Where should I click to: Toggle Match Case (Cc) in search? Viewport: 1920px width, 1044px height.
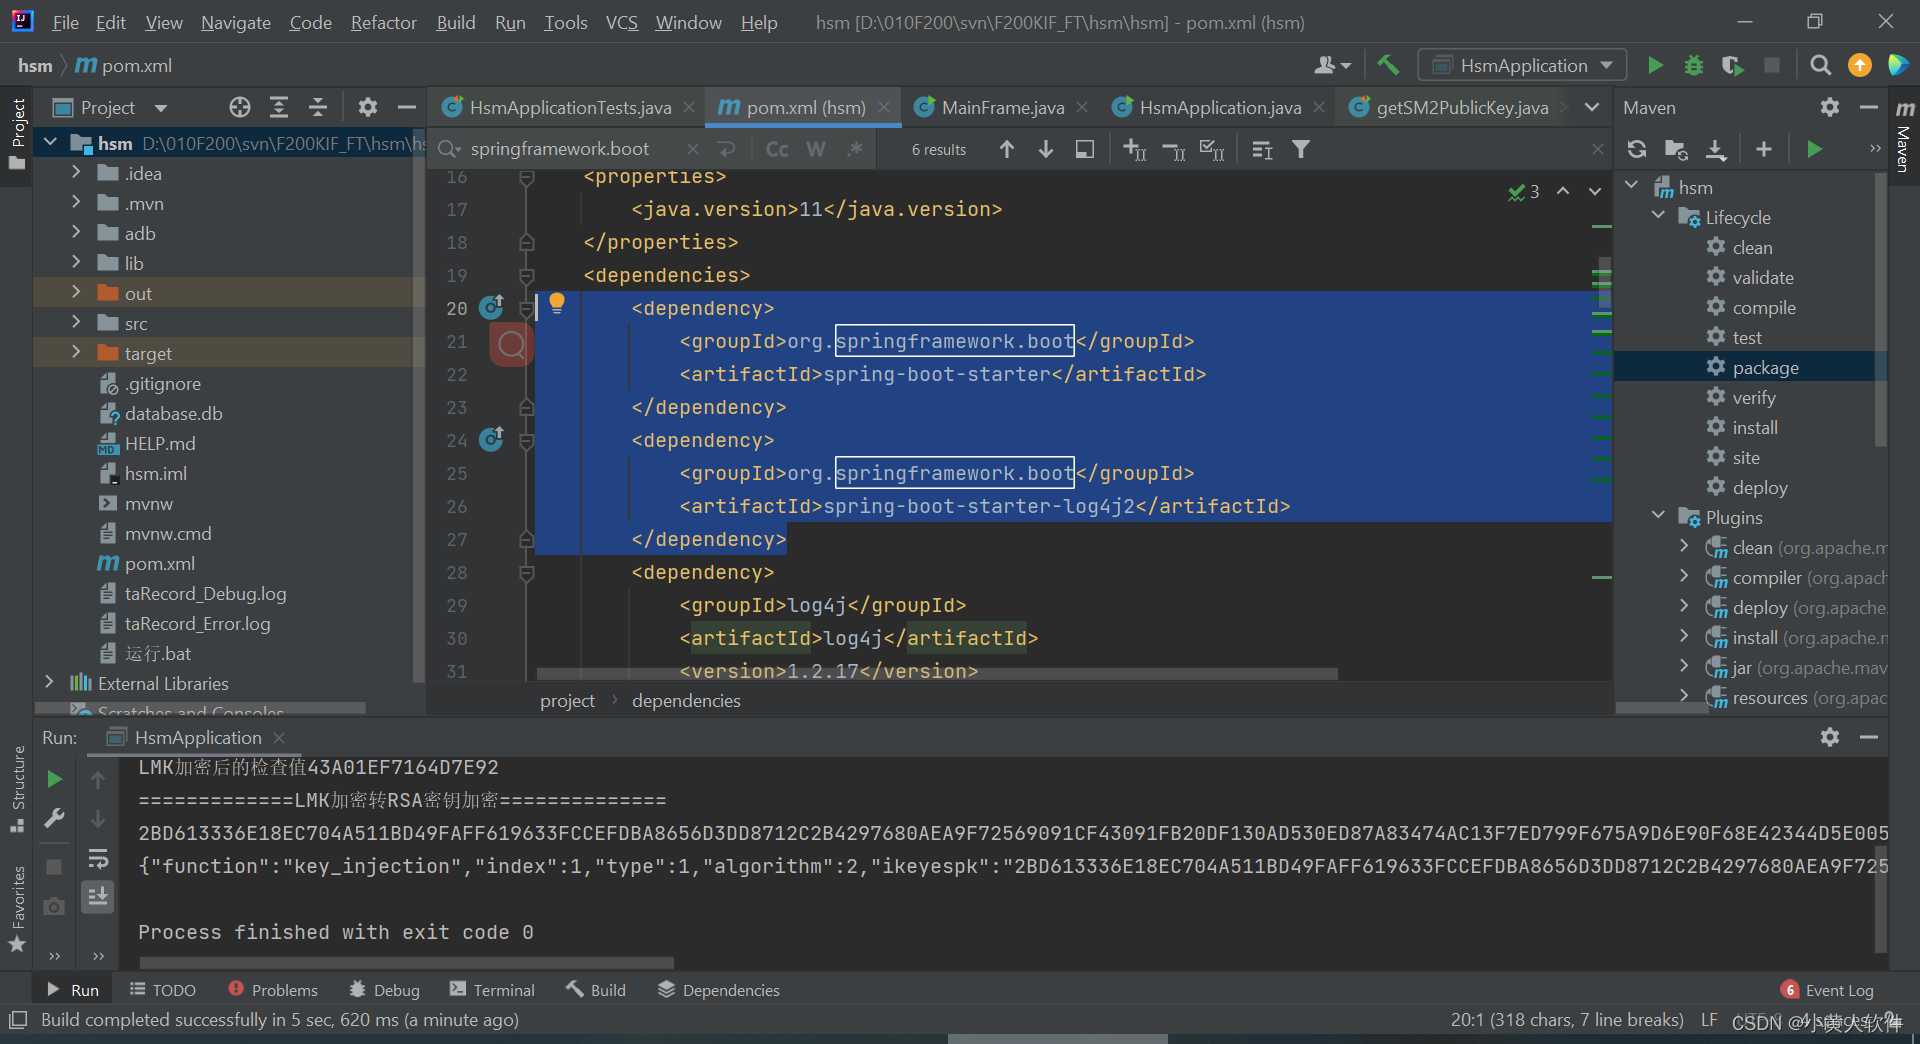coord(777,149)
